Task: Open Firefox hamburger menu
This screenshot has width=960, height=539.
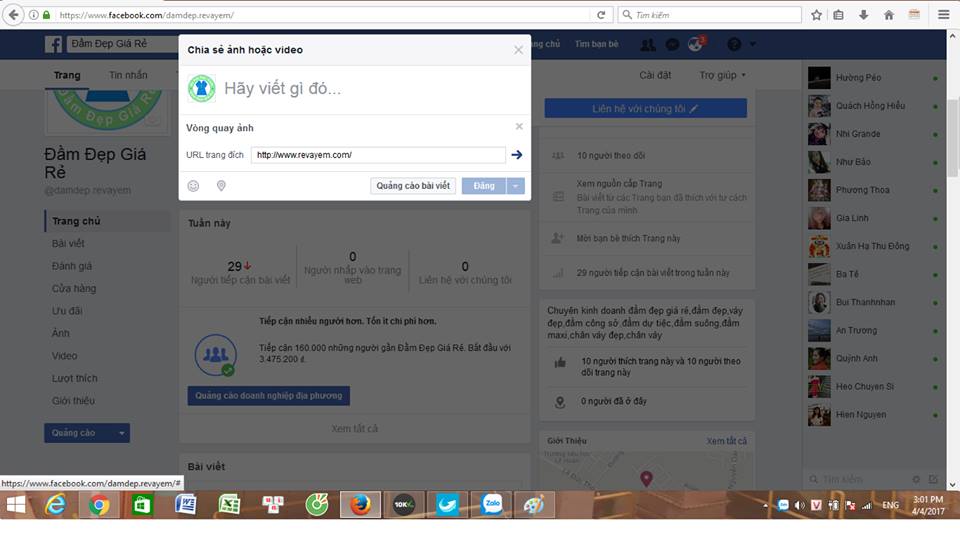Action: 943,15
